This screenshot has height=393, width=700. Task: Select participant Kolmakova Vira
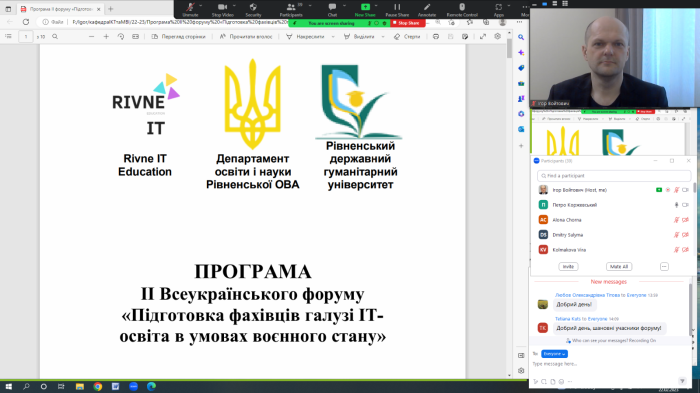[614, 250]
